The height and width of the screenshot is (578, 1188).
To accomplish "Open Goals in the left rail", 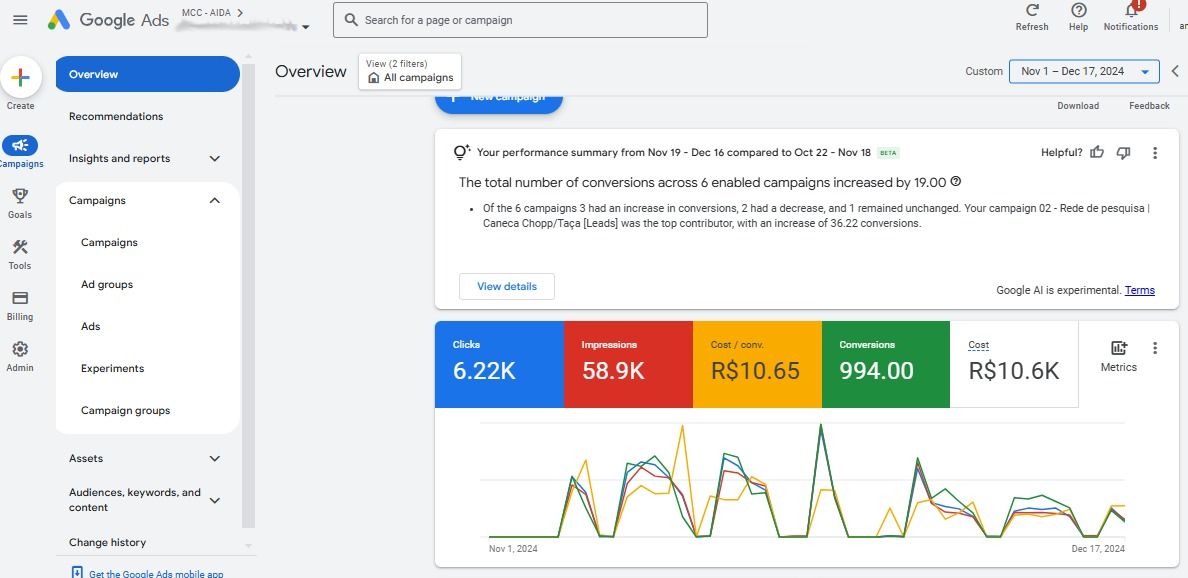I will point(20,203).
